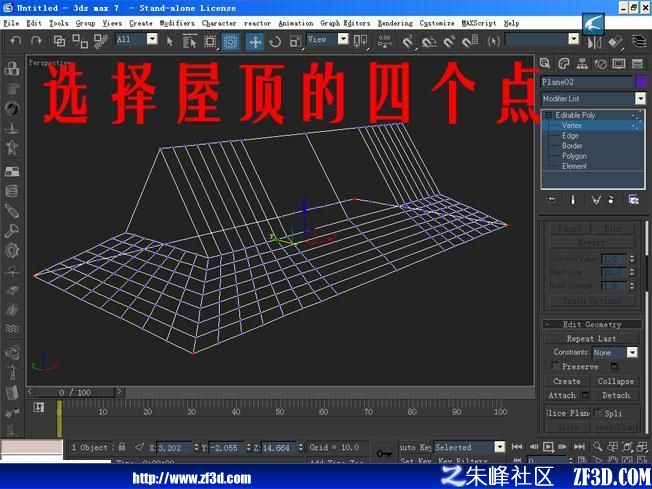Viewport: 652px width, 489px height.
Task: Open selection filter All dropdown
Action: pos(153,39)
